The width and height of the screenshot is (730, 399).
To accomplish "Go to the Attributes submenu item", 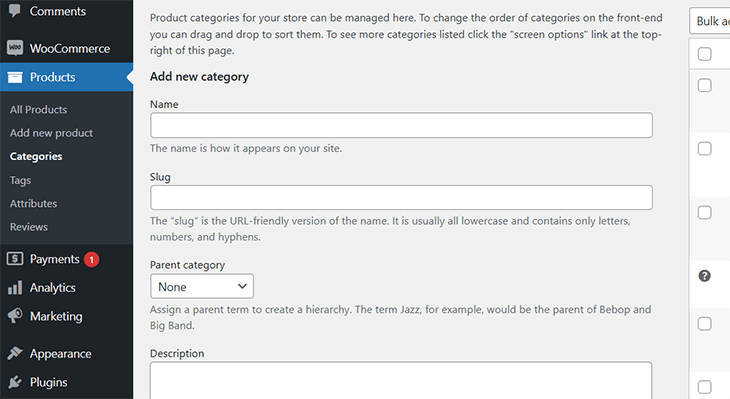I will coord(34,203).
